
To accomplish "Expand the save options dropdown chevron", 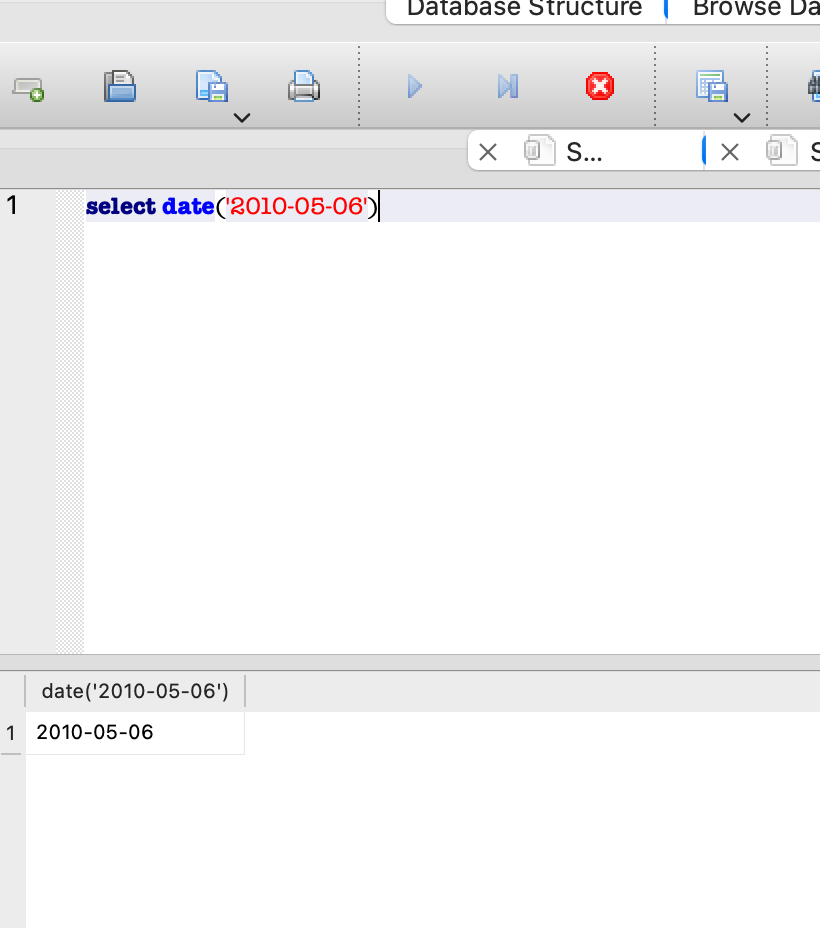I will click(241, 118).
